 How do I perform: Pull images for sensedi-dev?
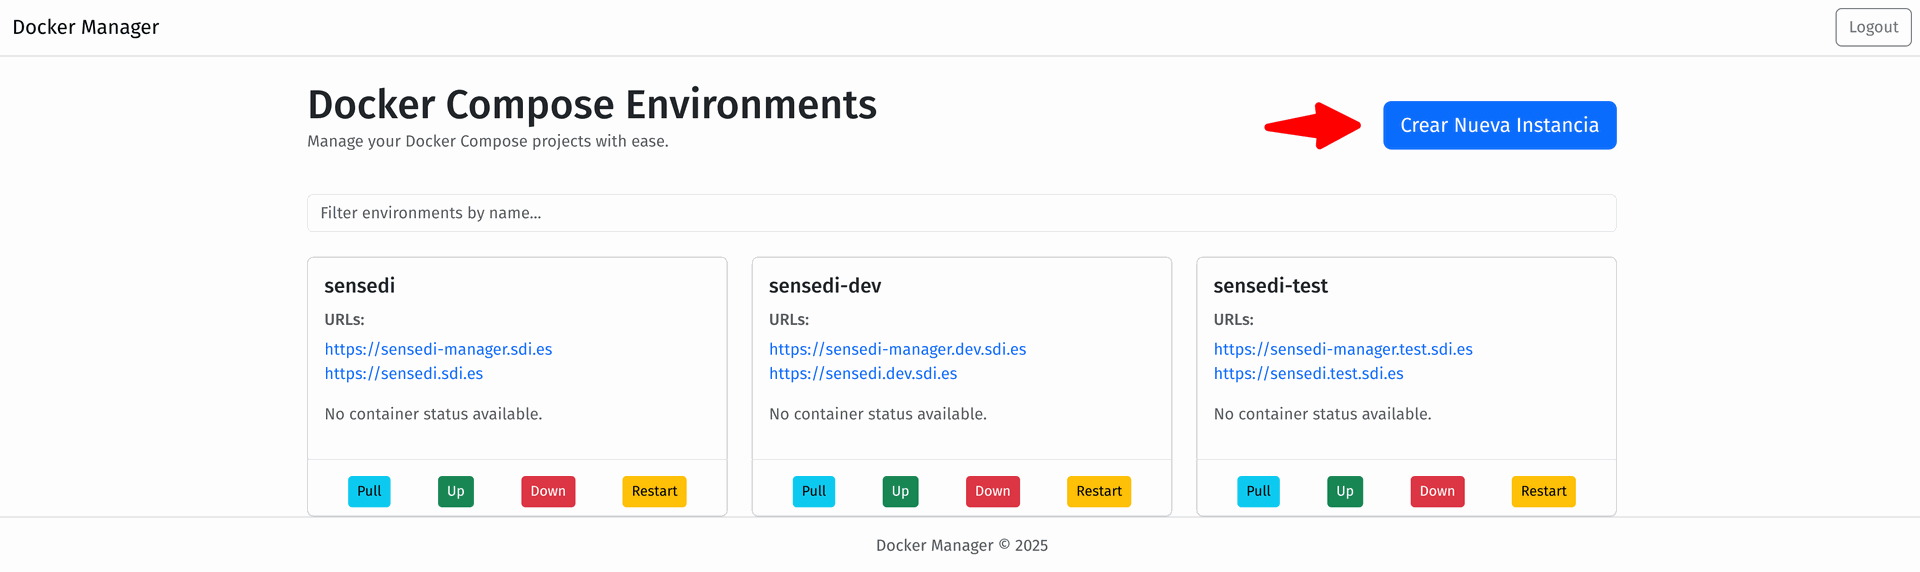coord(814,491)
